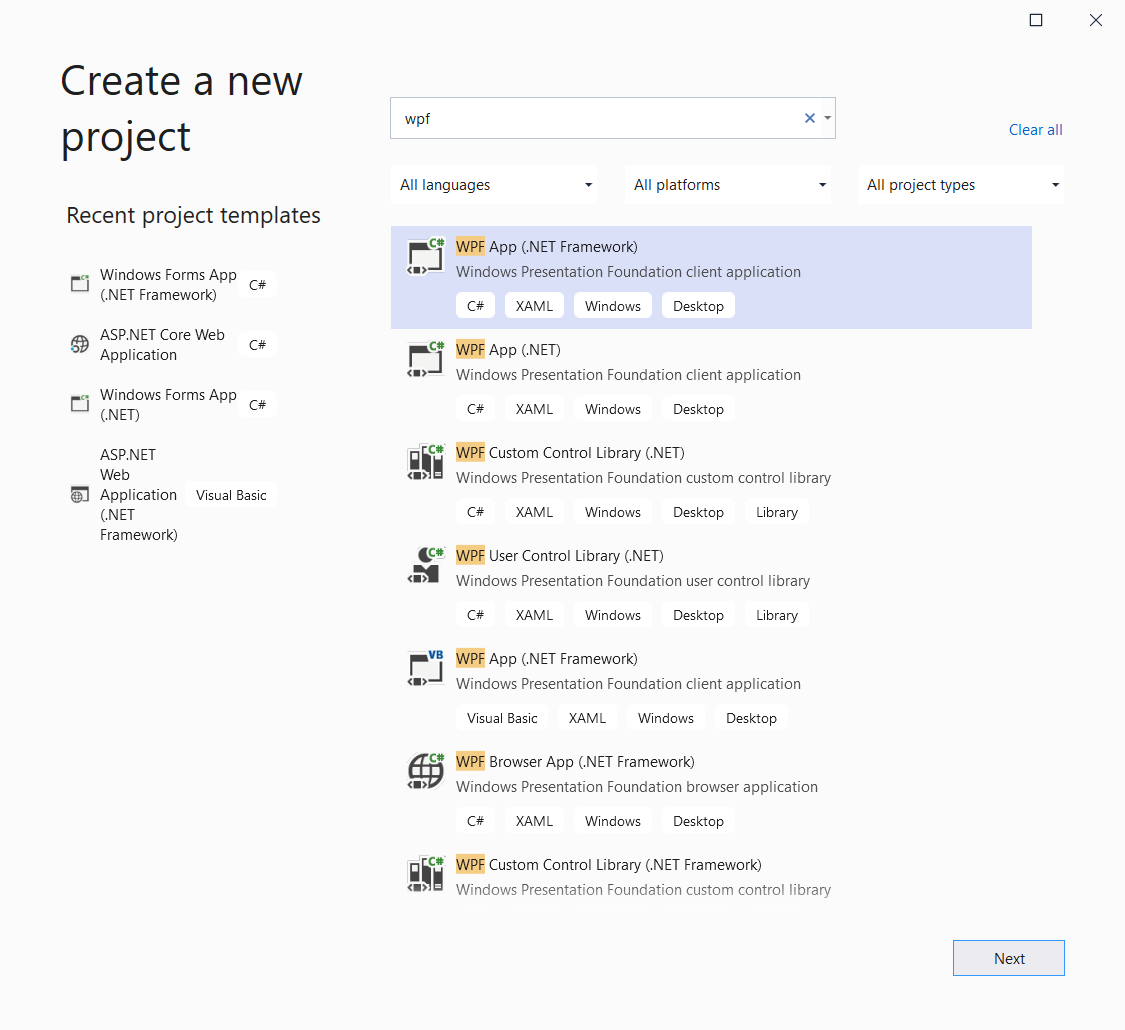Click the ASP.NET Core Web Application globe icon
This screenshot has height=1030, width=1125.
pyautogui.click(x=79, y=344)
